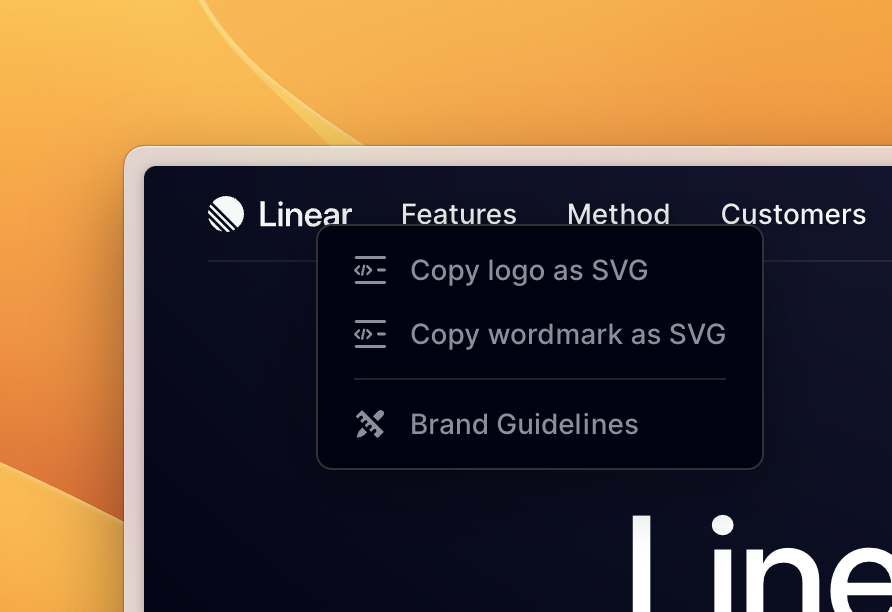Open the Method nav link
The height and width of the screenshot is (612, 892).
(618, 214)
